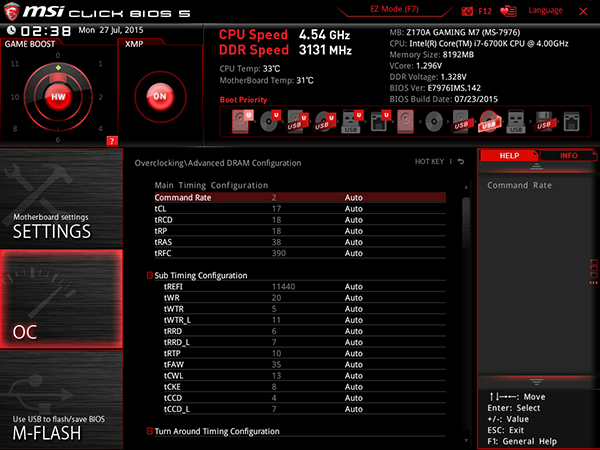Click the scroll up arrow of timing list
Screen dimensions: 600x450
click(x=466, y=187)
